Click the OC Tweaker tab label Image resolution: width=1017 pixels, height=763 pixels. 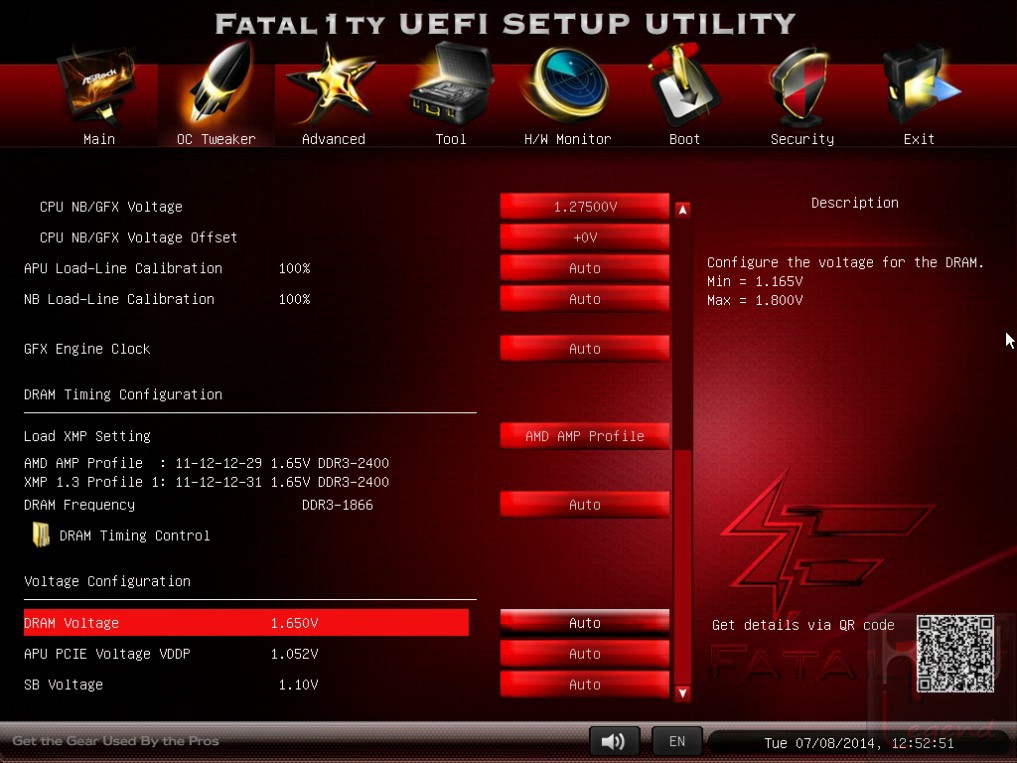pos(216,139)
